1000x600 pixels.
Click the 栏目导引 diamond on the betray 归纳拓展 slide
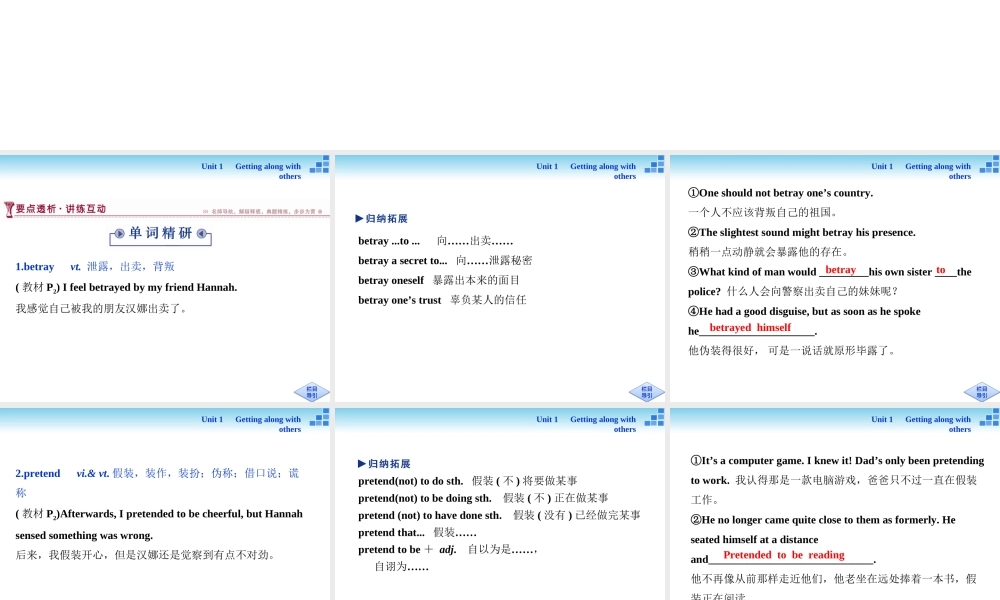tap(647, 392)
